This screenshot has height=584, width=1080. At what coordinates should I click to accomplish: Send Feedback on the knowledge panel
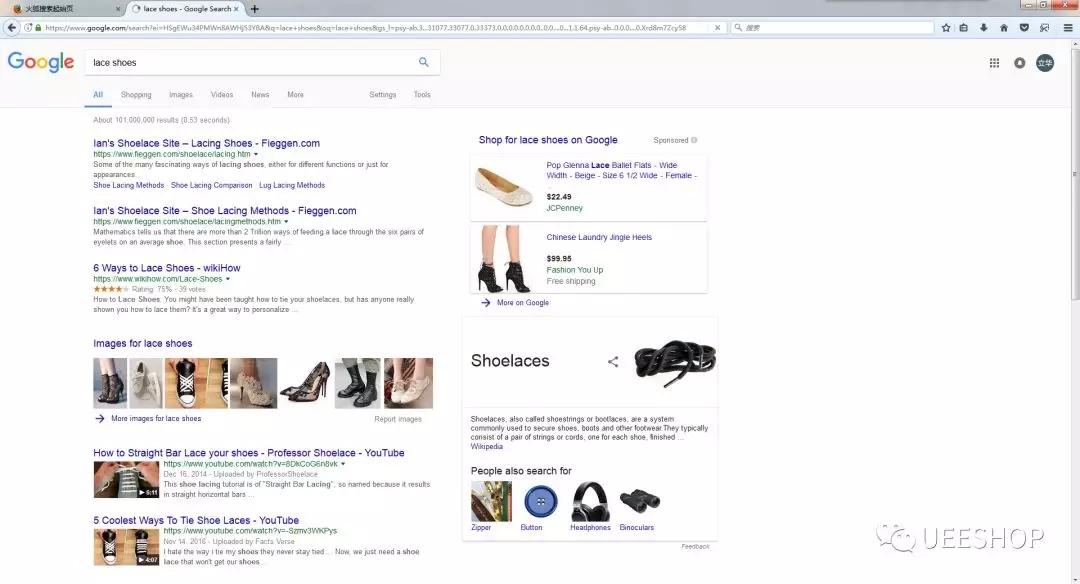coord(695,546)
